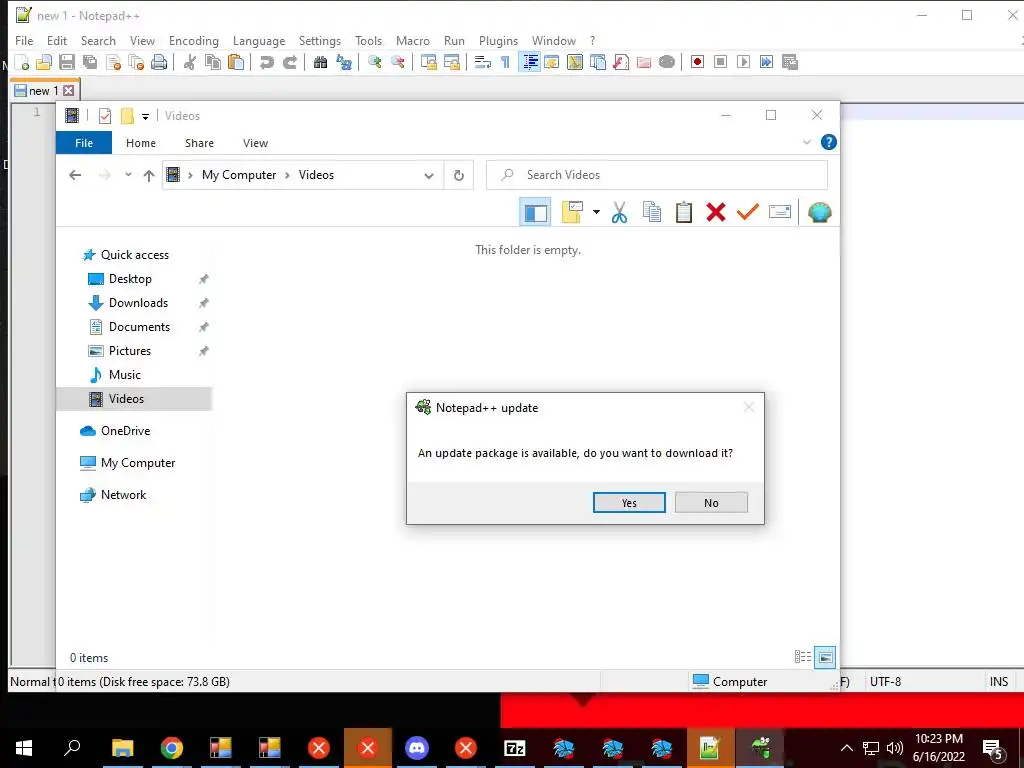Expand the address bar history dropdown
Viewport: 1024px width, 768px height.
tap(429, 175)
